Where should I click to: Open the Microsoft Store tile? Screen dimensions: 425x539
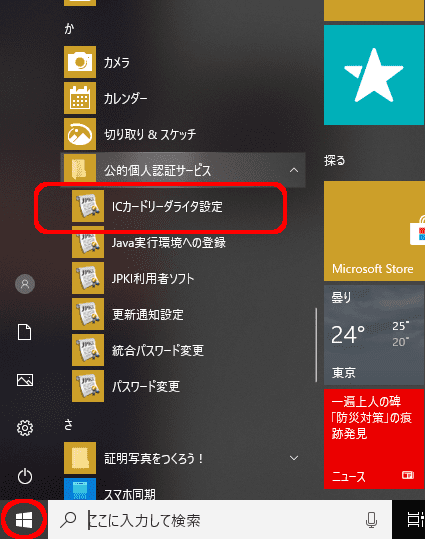point(374,231)
